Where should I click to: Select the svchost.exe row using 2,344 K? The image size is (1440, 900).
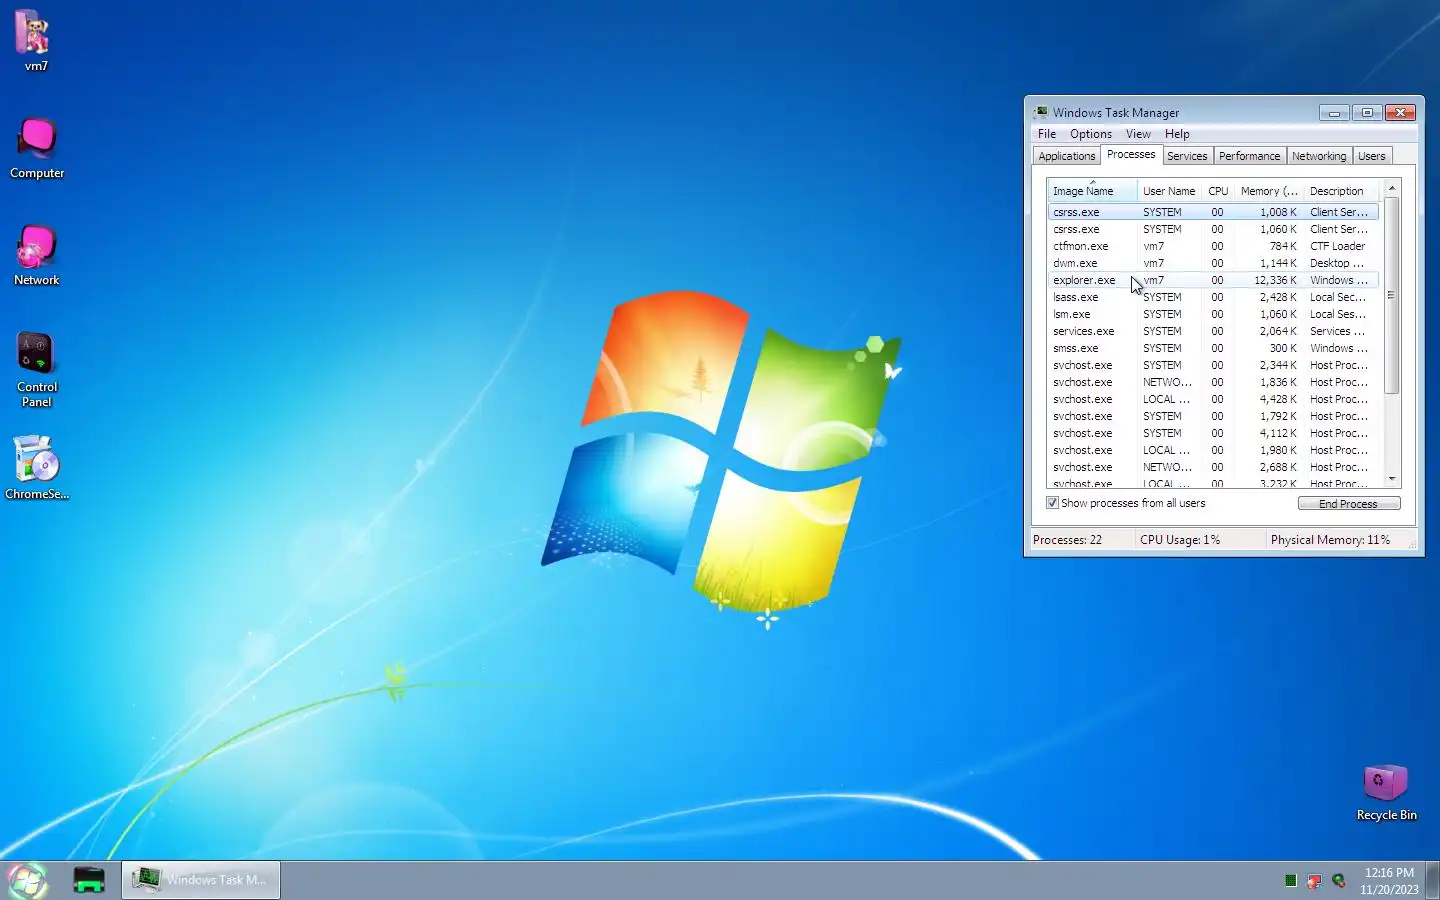pos(1213,365)
